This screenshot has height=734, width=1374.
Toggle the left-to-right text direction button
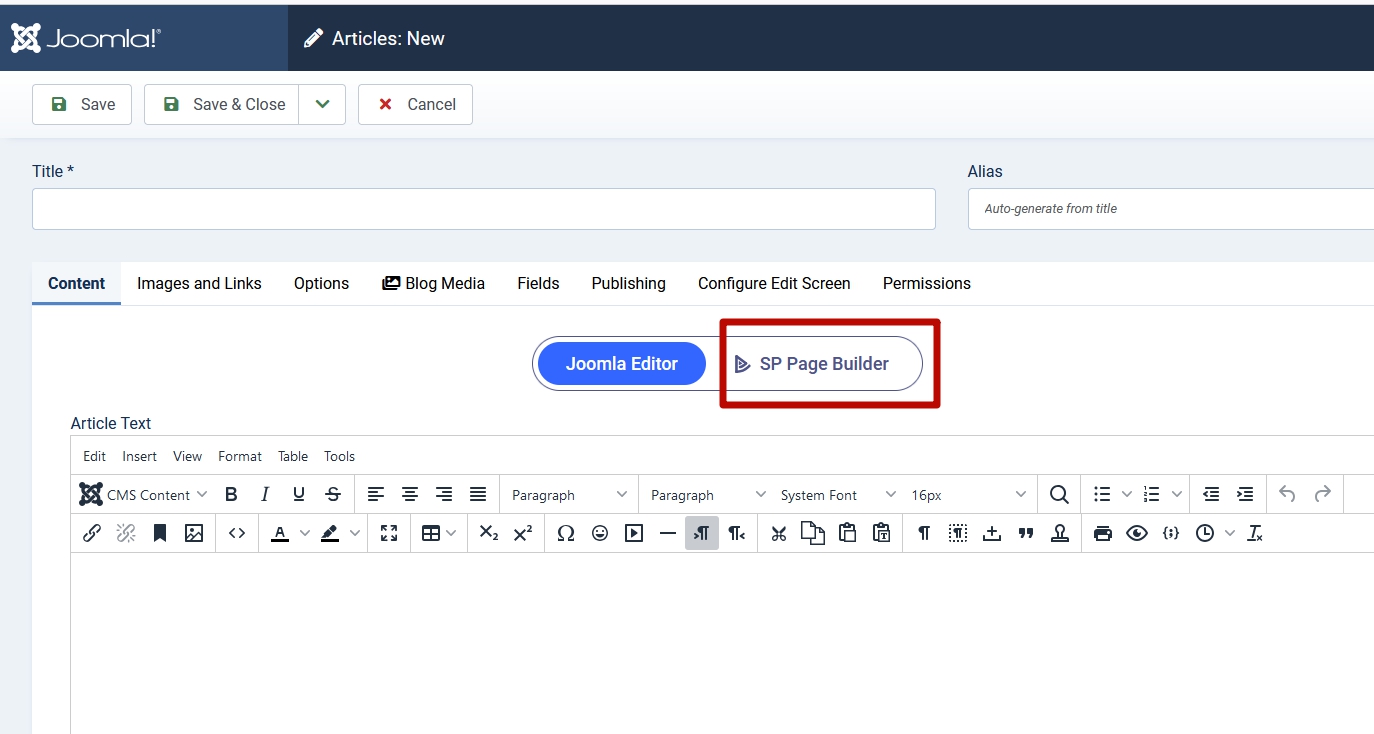(702, 533)
